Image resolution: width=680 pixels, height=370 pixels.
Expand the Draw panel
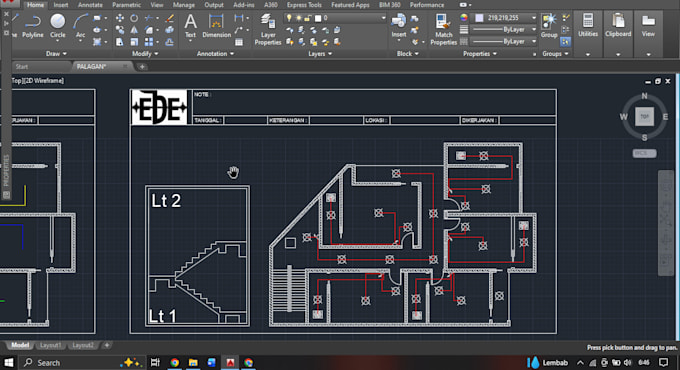point(56,54)
